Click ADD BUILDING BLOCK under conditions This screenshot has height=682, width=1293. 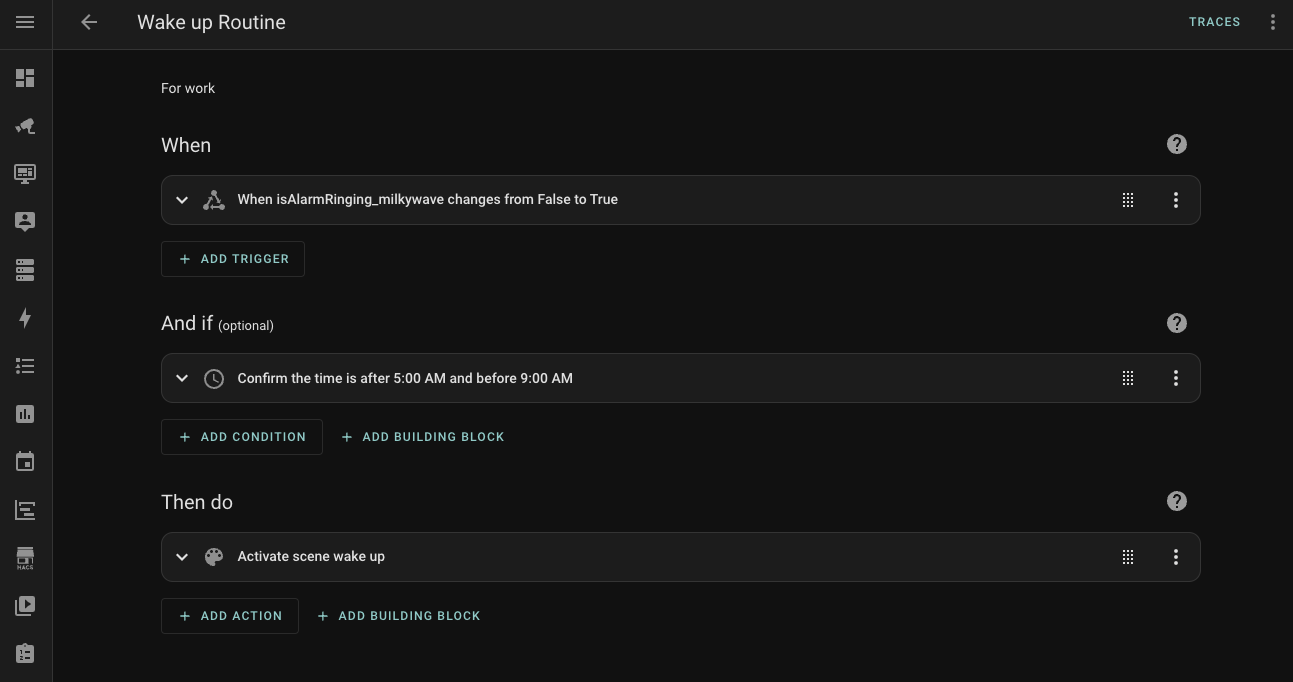[422, 437]
